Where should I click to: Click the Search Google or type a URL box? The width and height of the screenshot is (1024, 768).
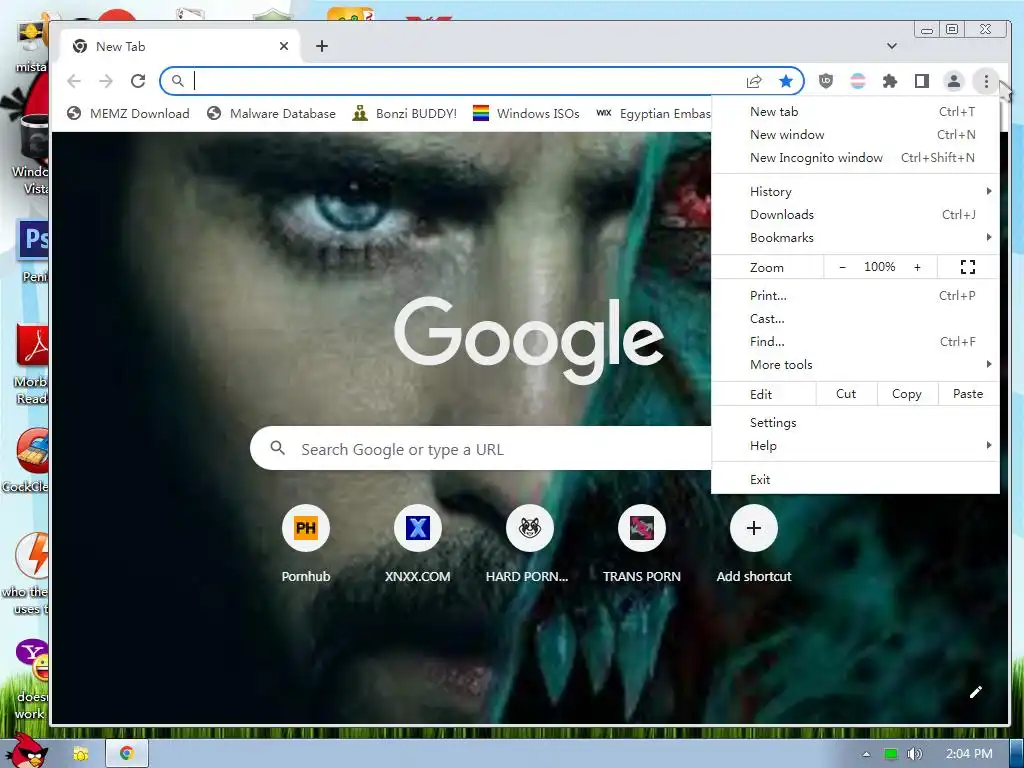point(481,449)
